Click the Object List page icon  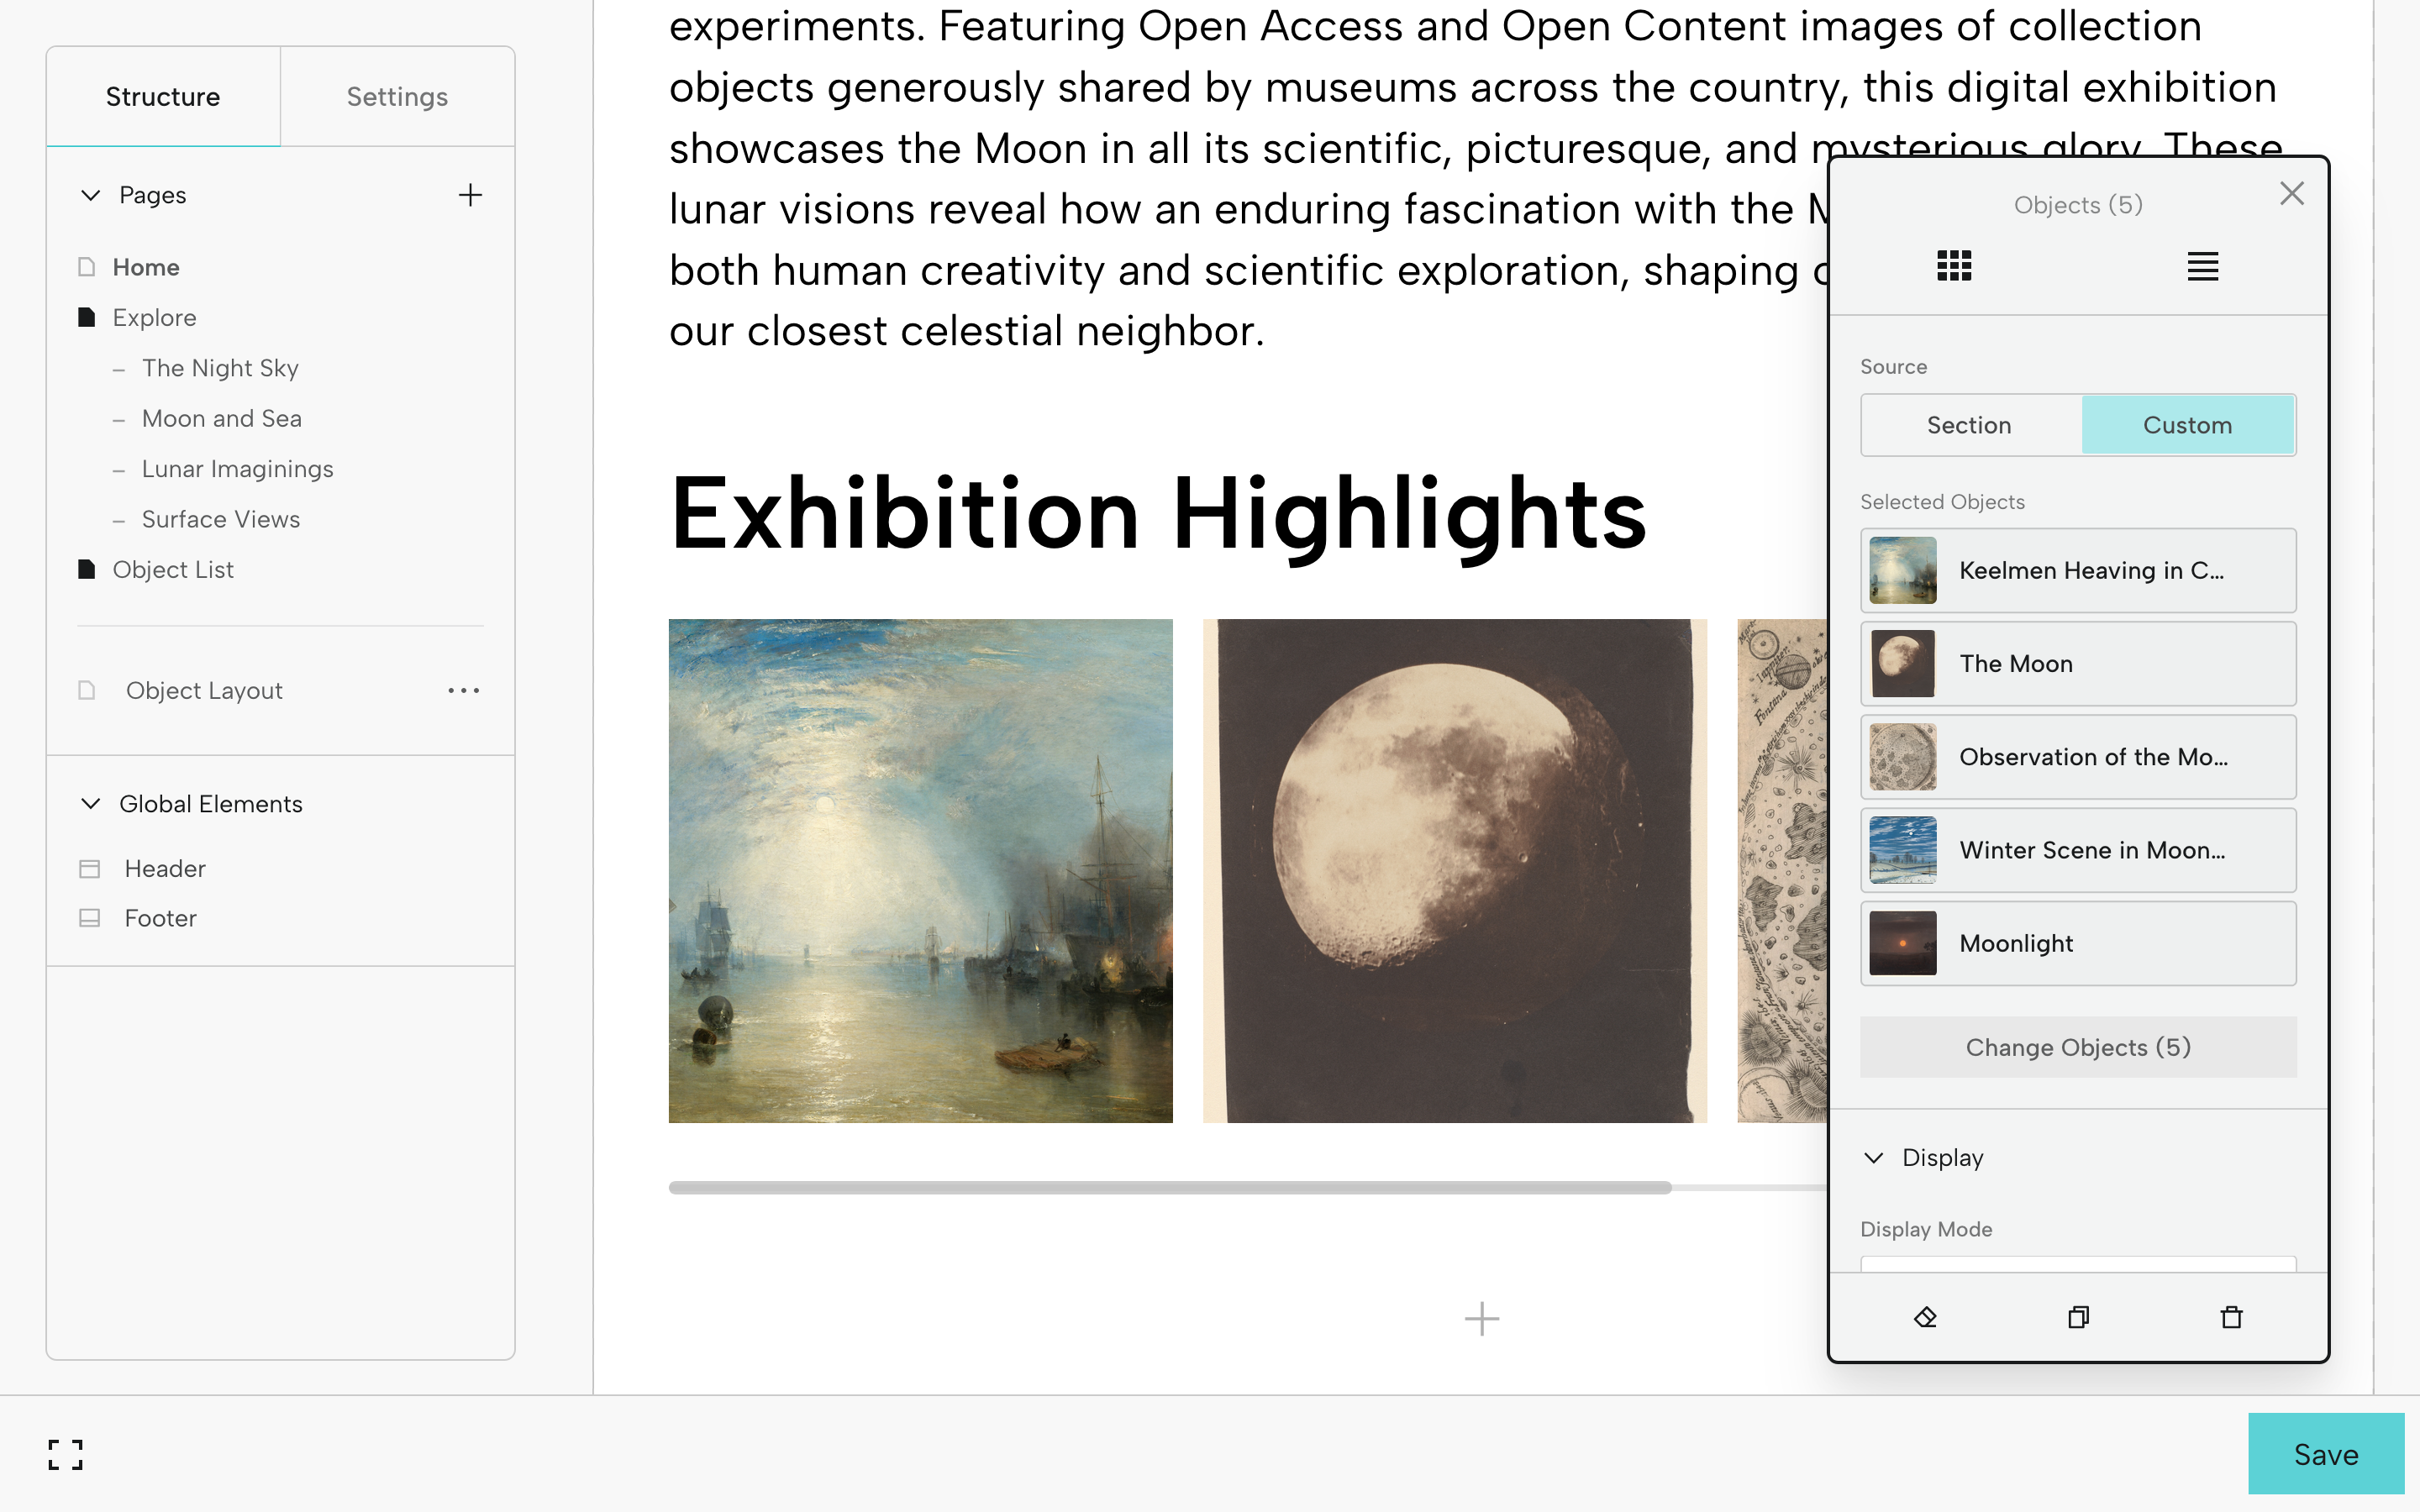(x=87, y=569)
